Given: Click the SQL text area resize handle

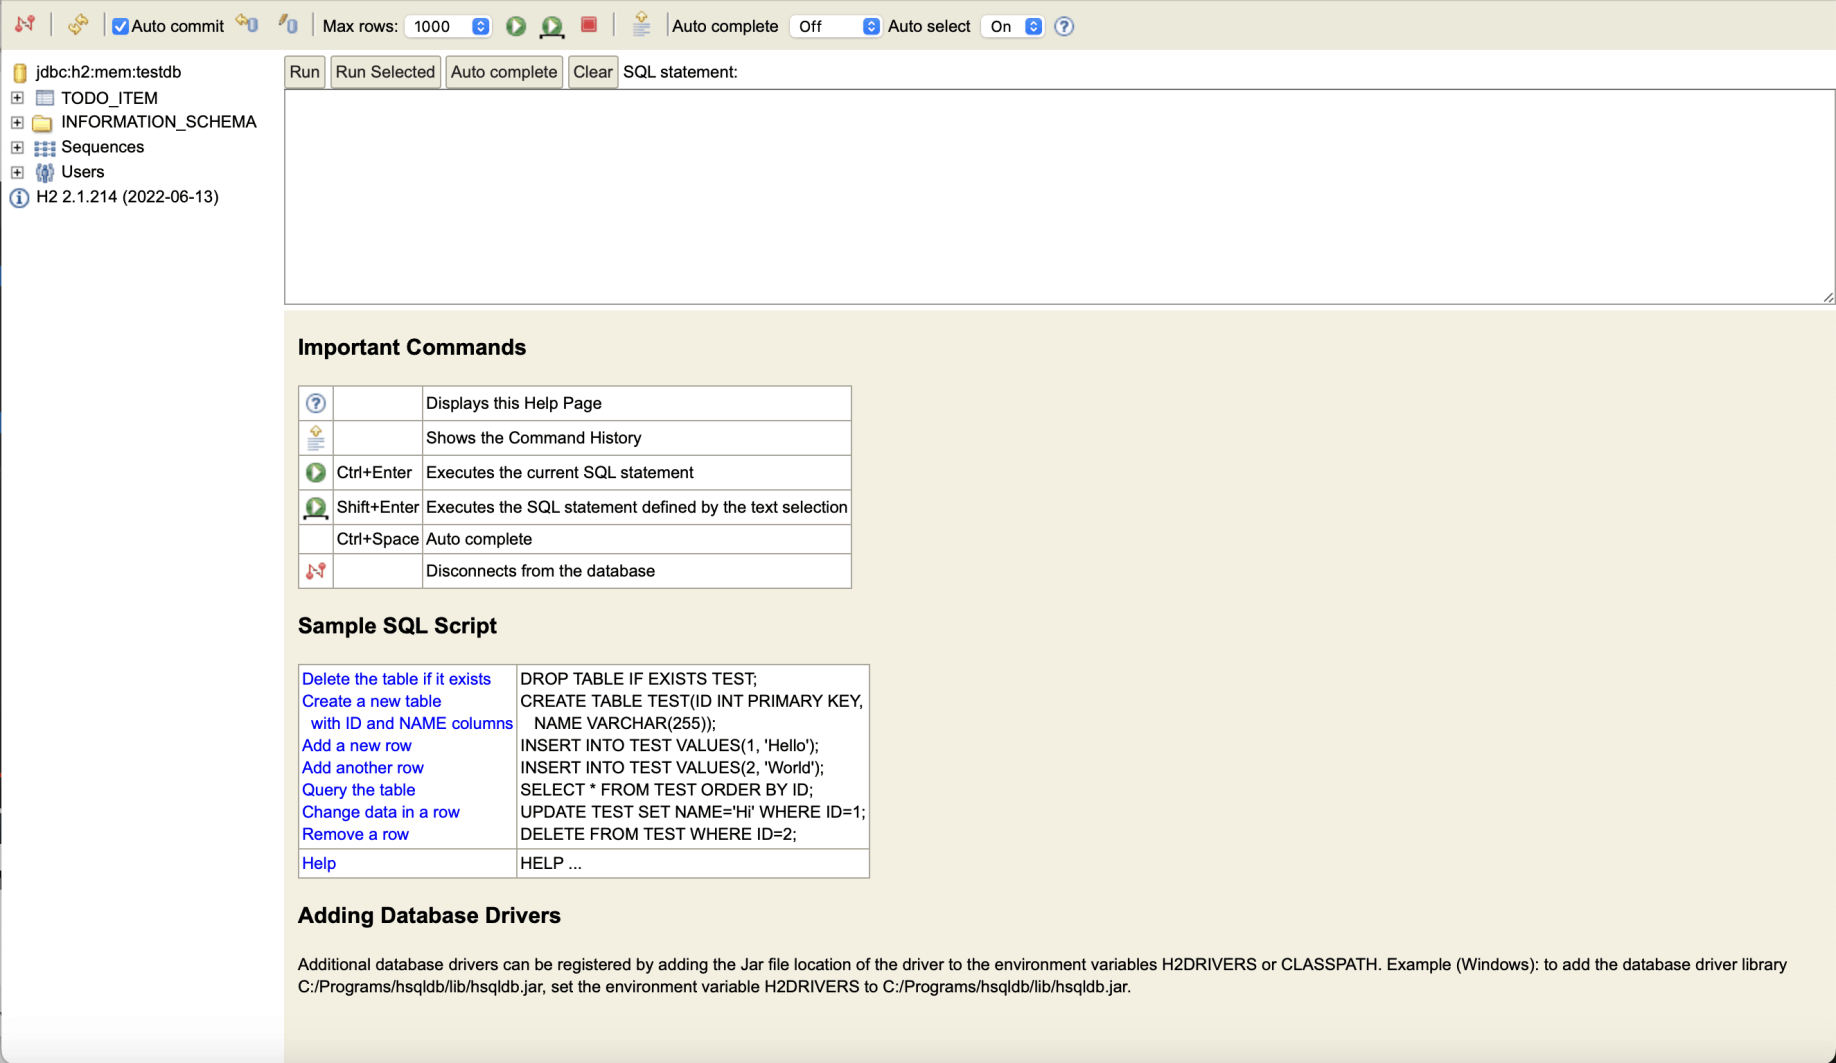Looking at the screenshot, I should coord(1827,297).
